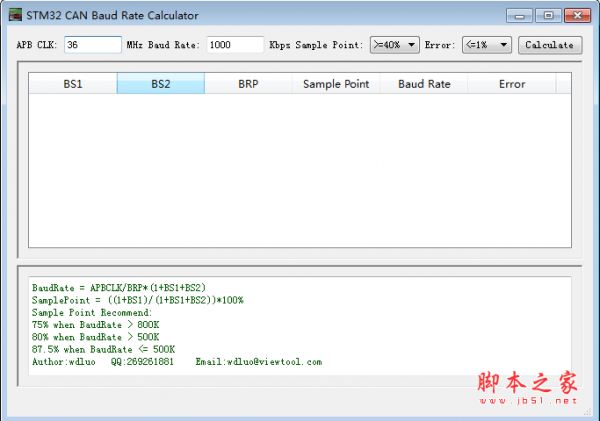Click the BaudRate formula text line
The width and height of the screenshot is (600, 421).
pos(119,287)
